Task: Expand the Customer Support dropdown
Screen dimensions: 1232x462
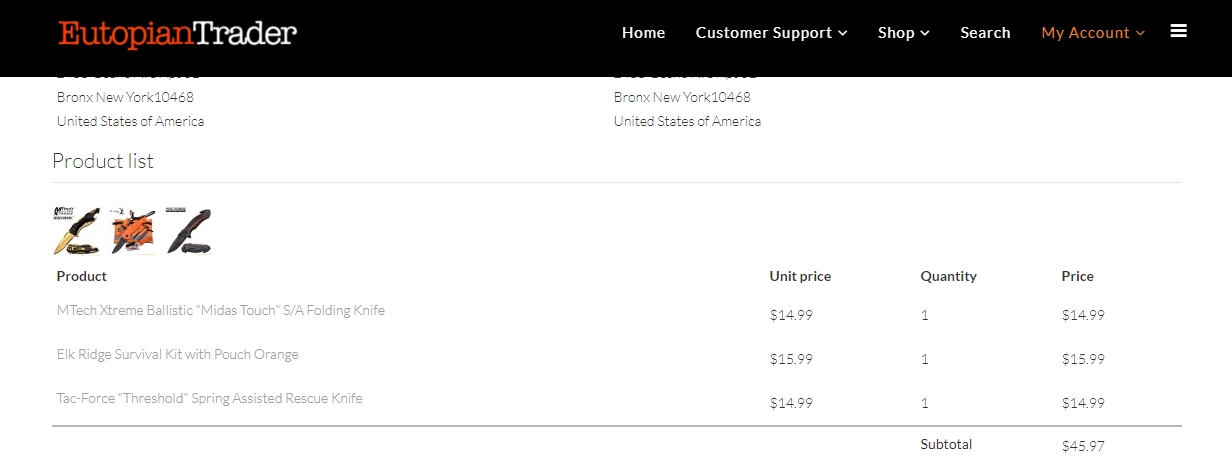Action: (x=771, y=33)
